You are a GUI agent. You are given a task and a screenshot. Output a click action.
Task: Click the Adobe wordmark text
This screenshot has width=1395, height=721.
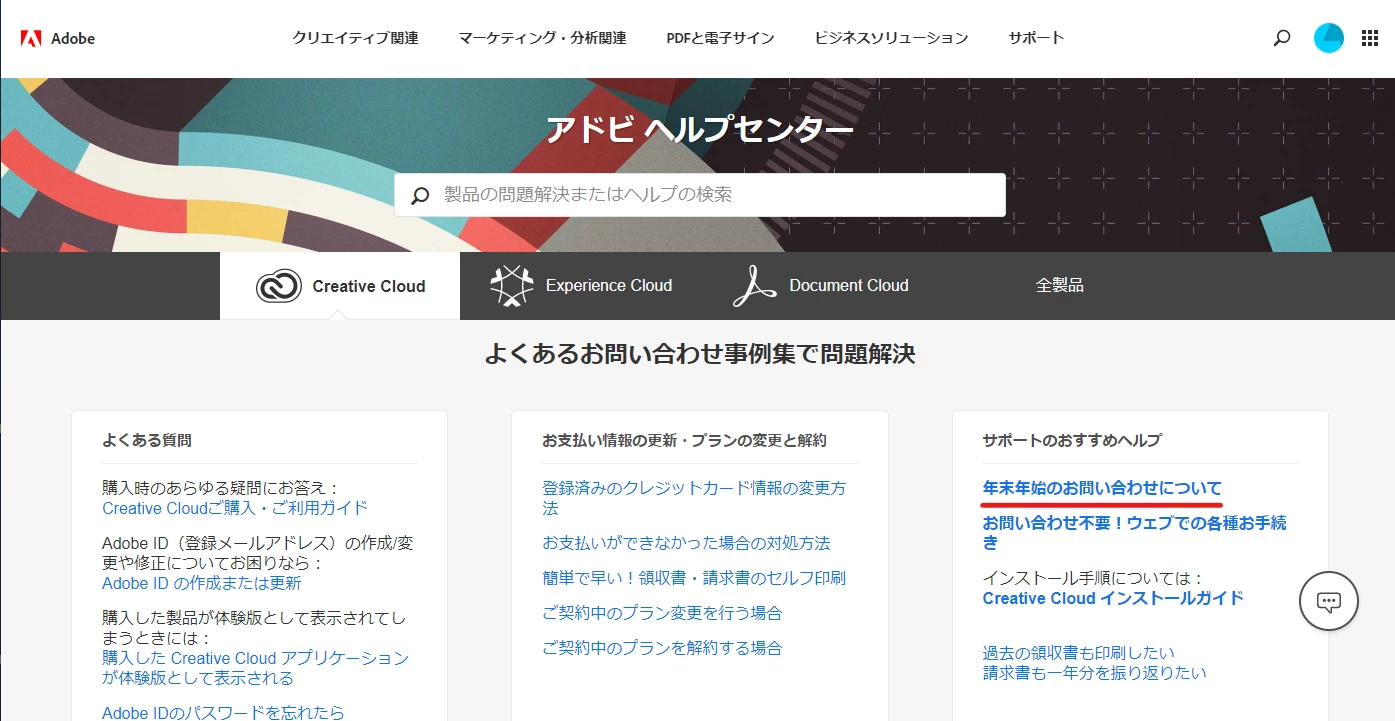point(73,39)
